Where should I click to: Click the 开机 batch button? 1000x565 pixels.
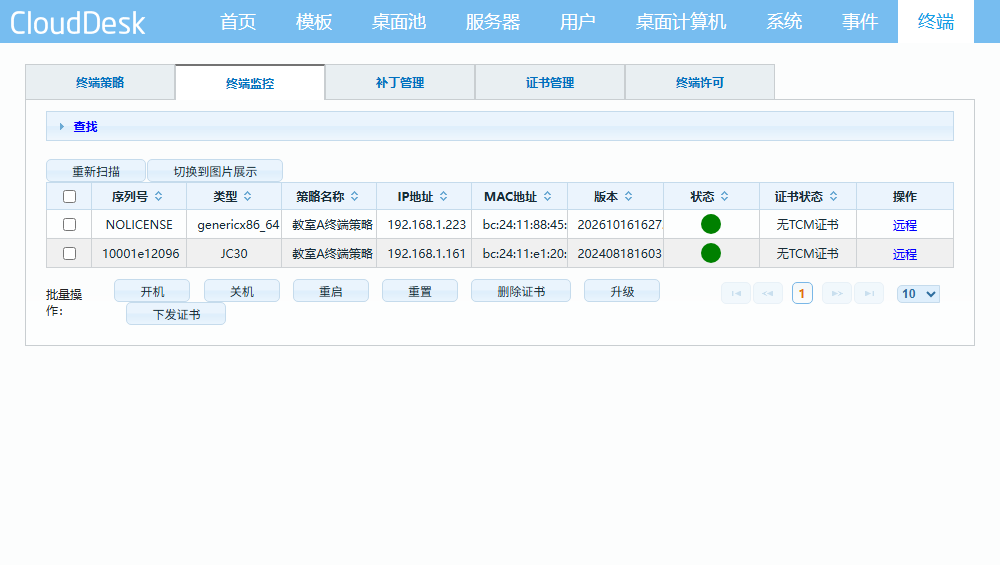click(152, 291)
